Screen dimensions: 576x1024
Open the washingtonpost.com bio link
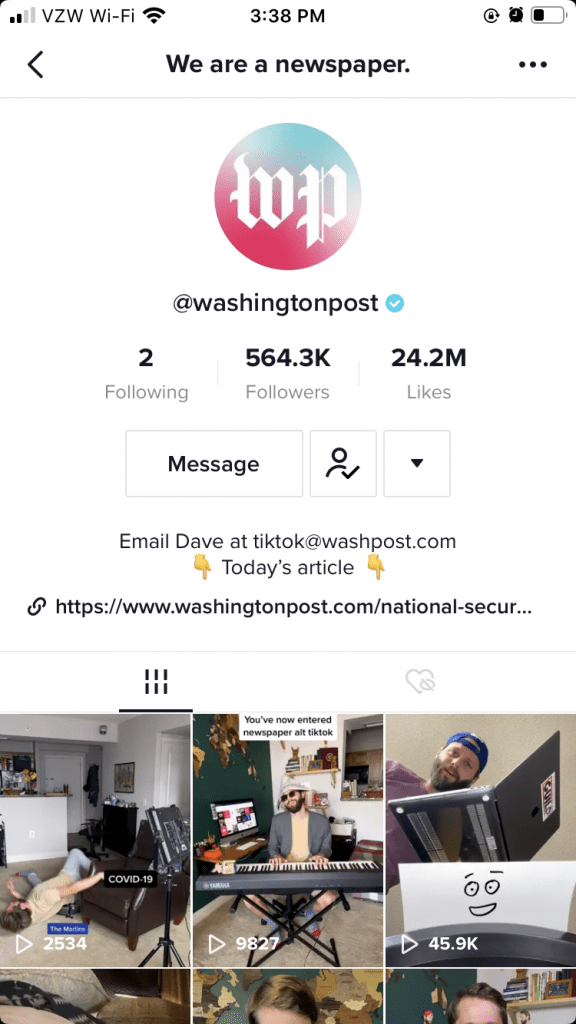[x=293, y=607]
